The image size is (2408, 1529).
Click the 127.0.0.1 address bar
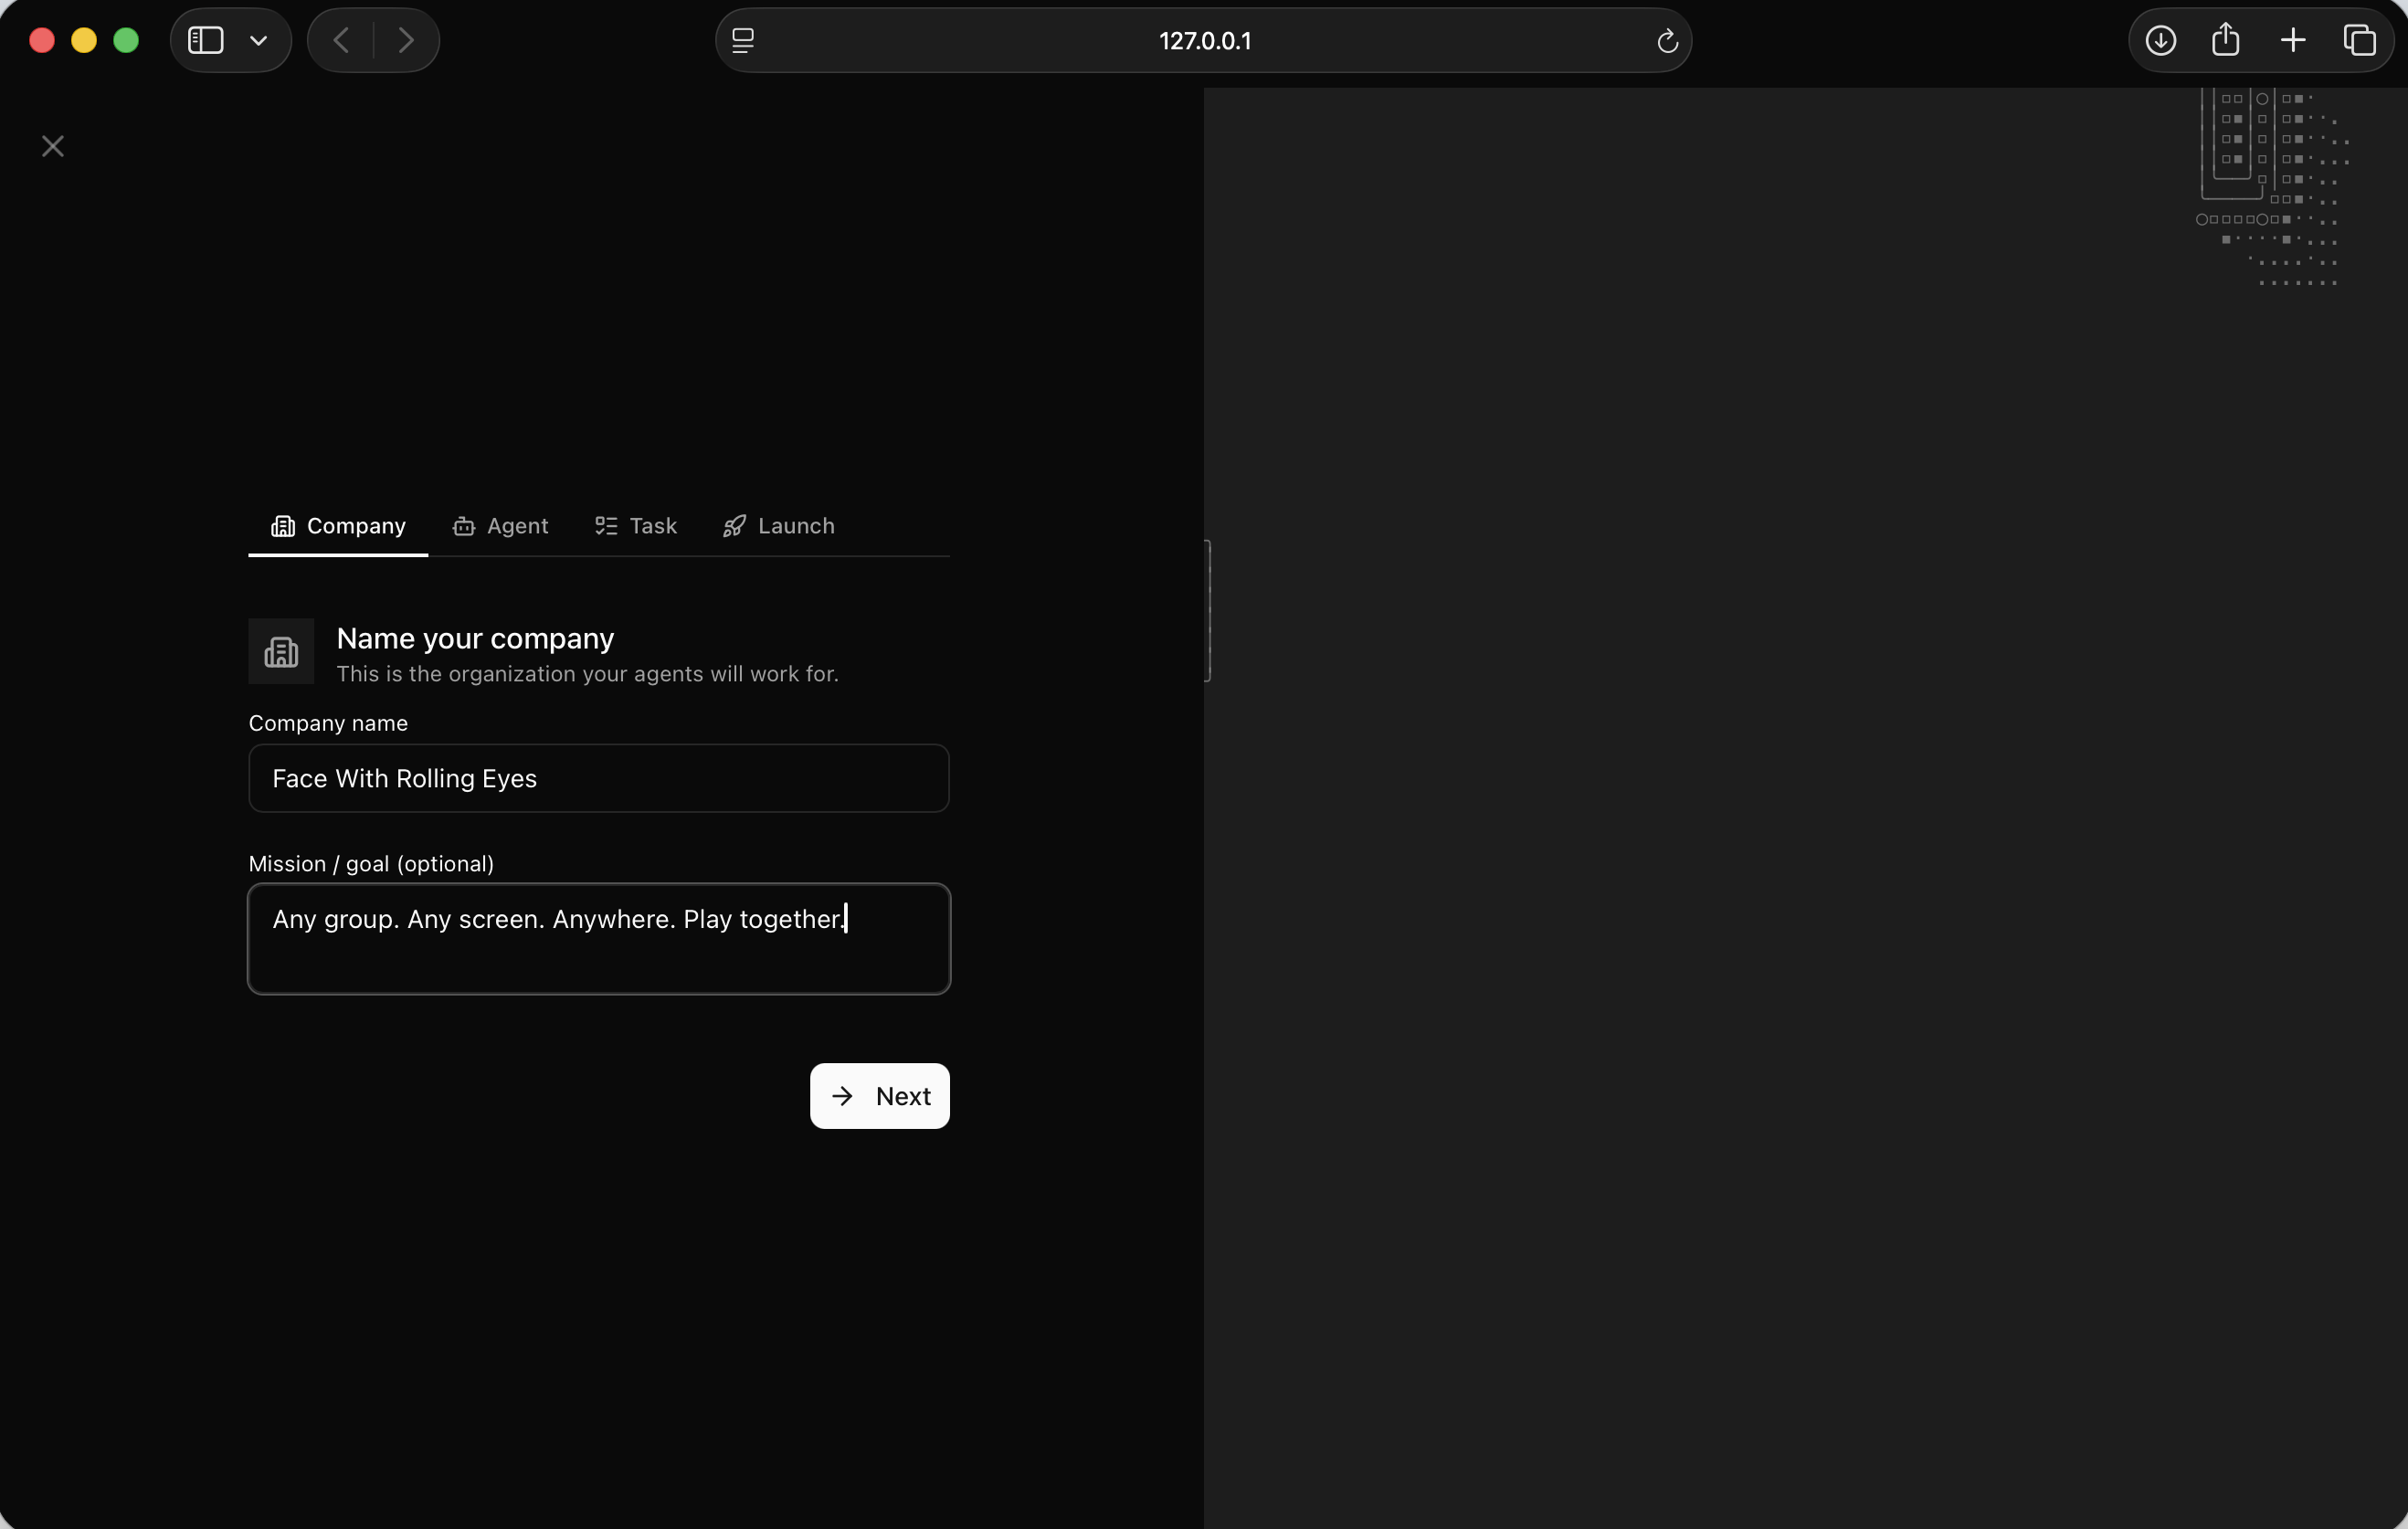(x=1203, y=41)
